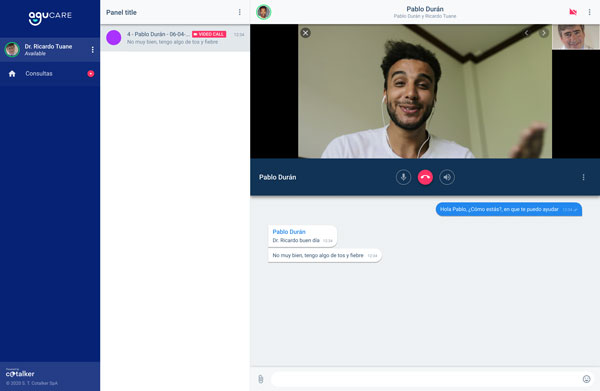Click the Available status text

[x=35, y=54]
